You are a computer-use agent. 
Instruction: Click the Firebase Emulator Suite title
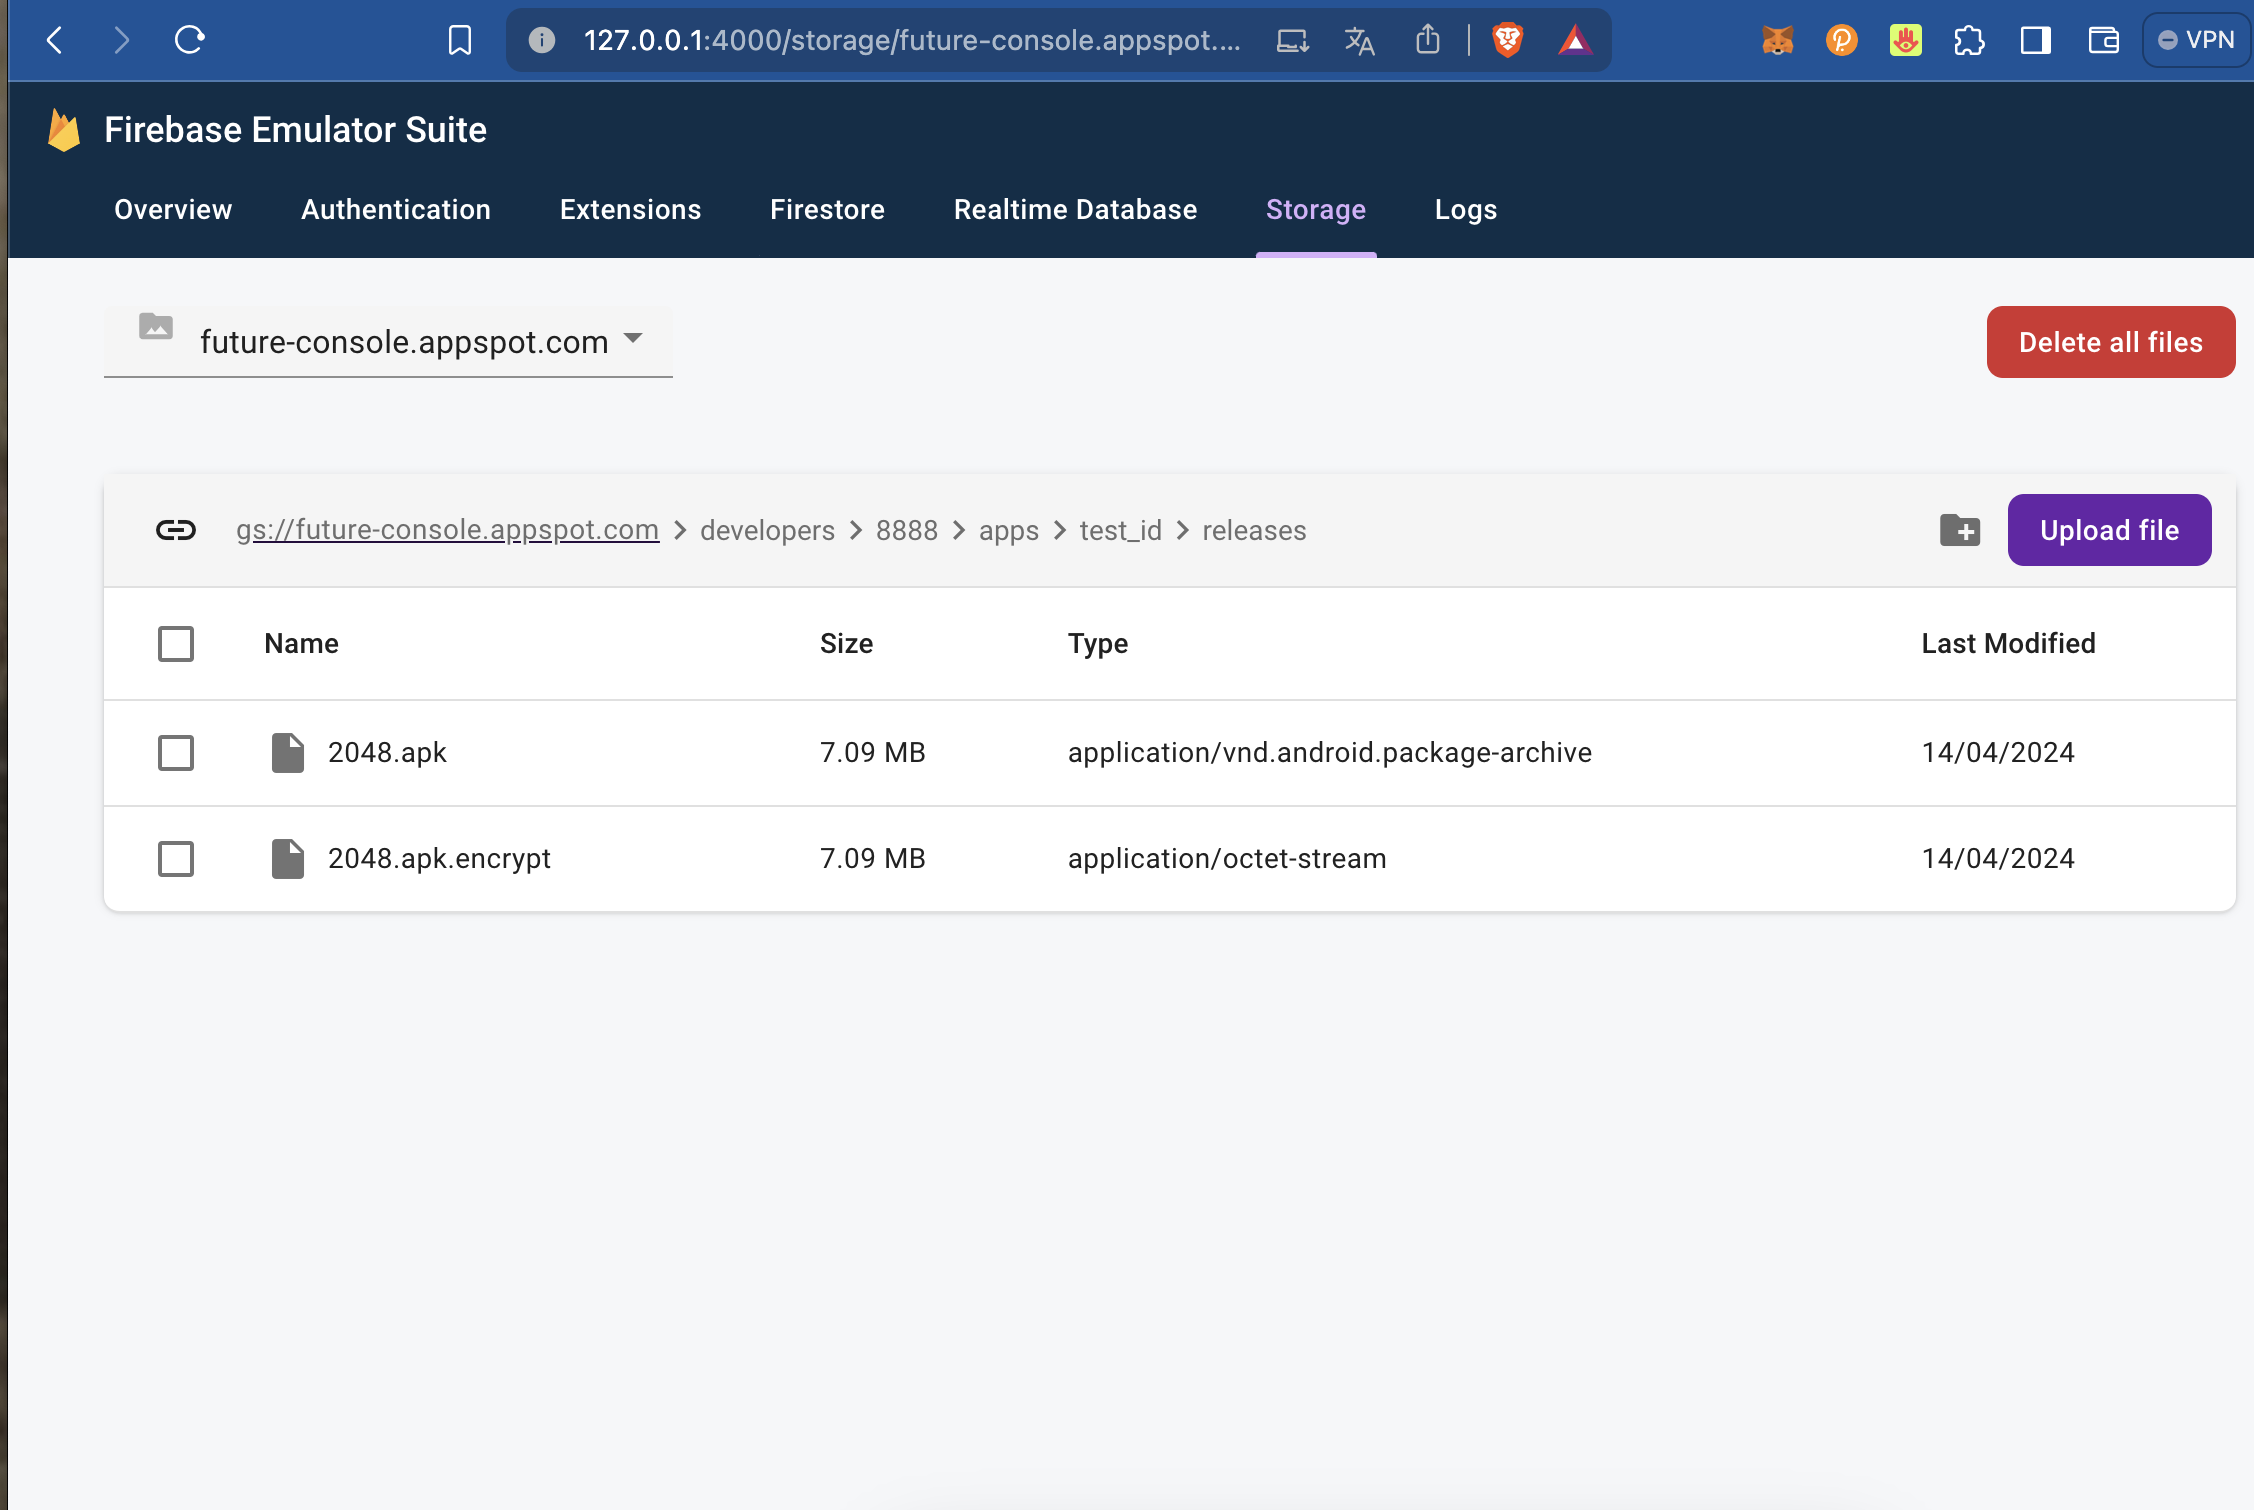click(295, 130)
